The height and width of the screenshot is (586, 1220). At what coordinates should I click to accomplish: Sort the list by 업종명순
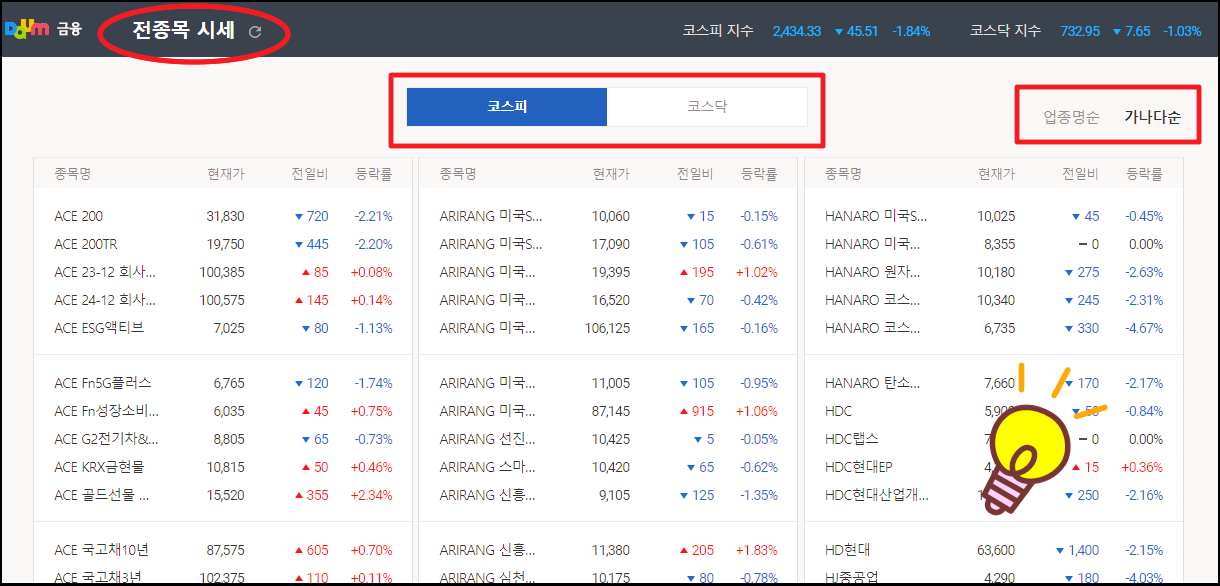pos(1071,117)
